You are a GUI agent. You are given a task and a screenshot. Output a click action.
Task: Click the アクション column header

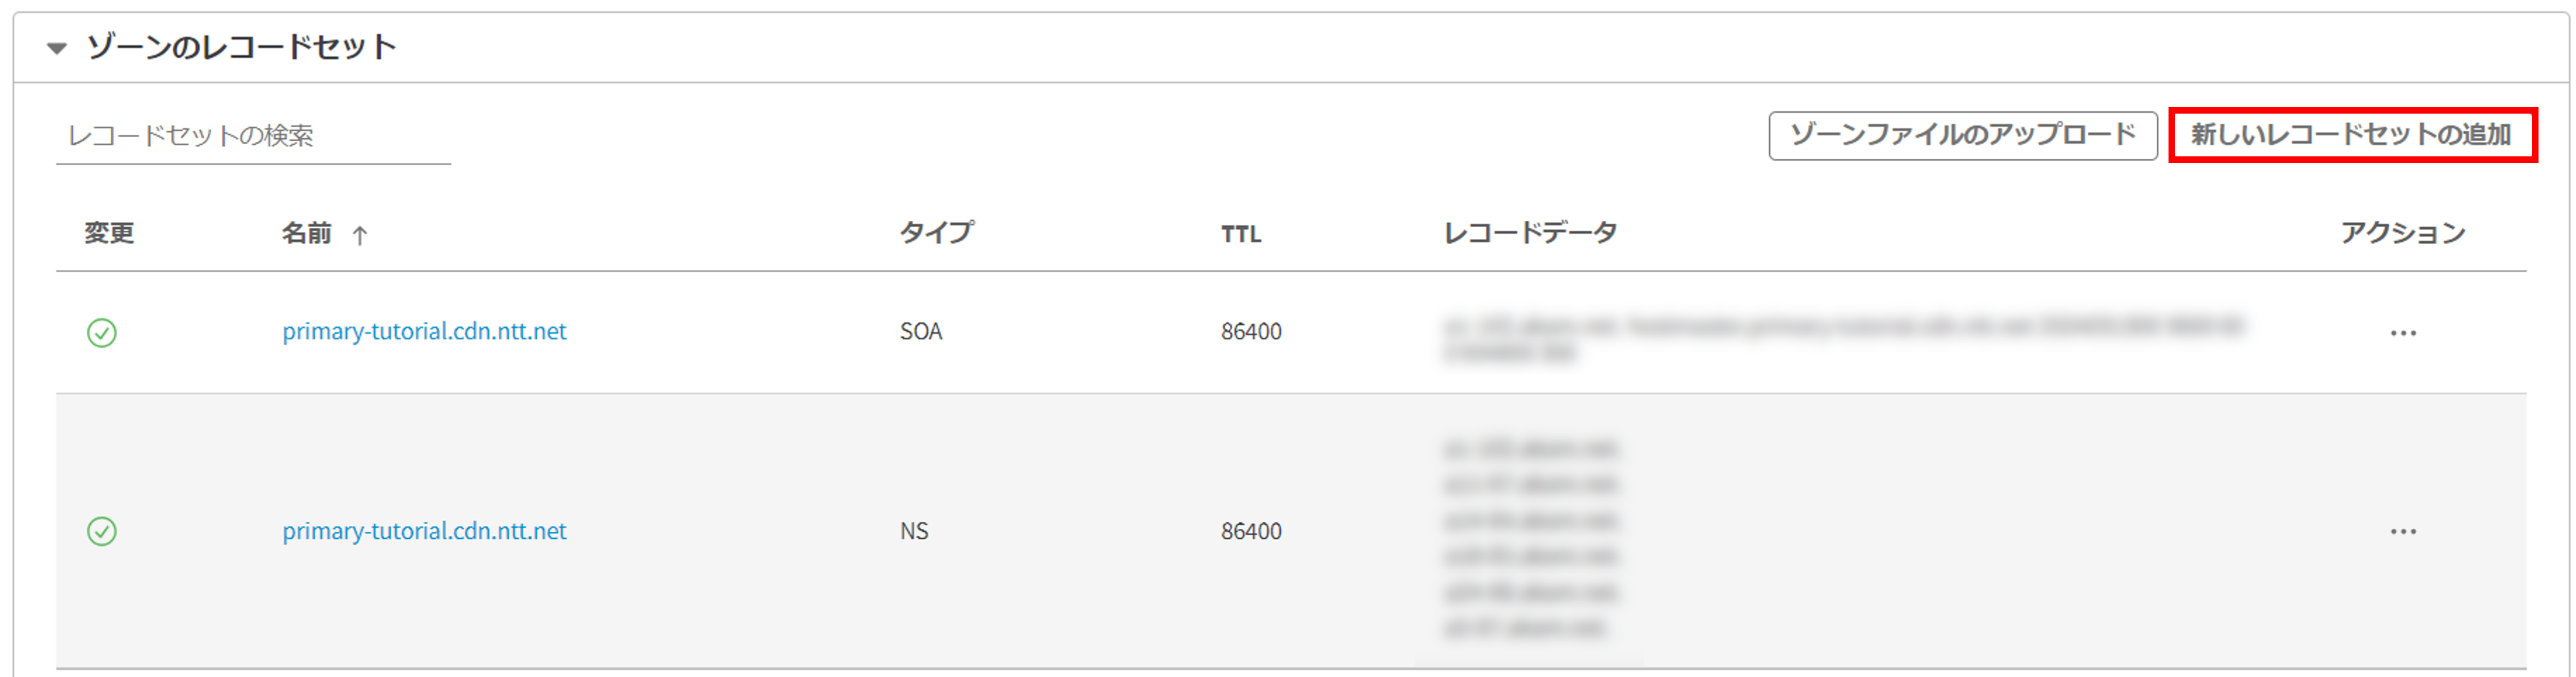(2402, 233)
